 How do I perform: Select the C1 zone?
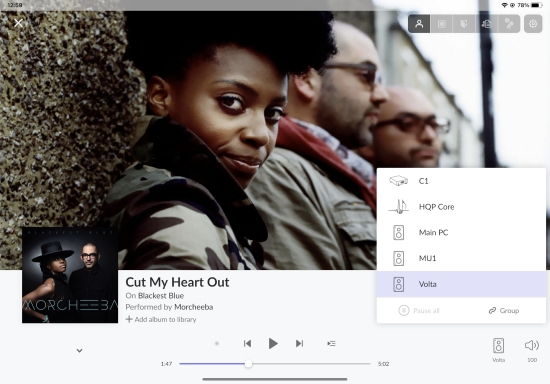point(461,181)
